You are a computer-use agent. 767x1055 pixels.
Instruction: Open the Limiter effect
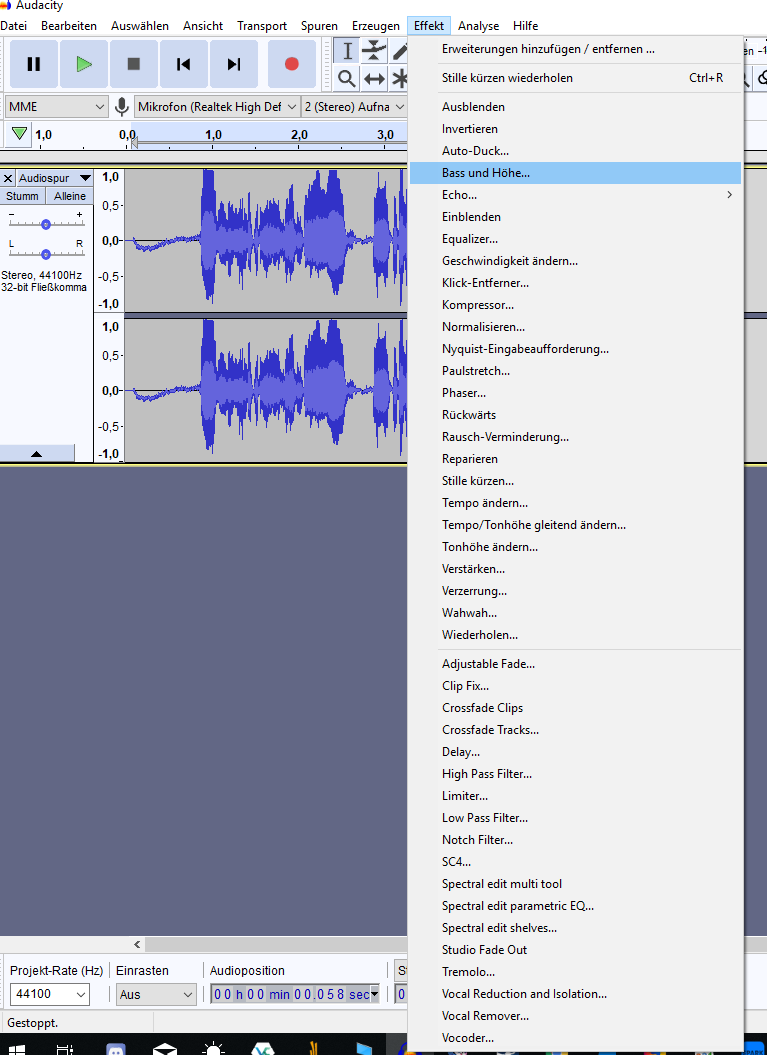575,796
